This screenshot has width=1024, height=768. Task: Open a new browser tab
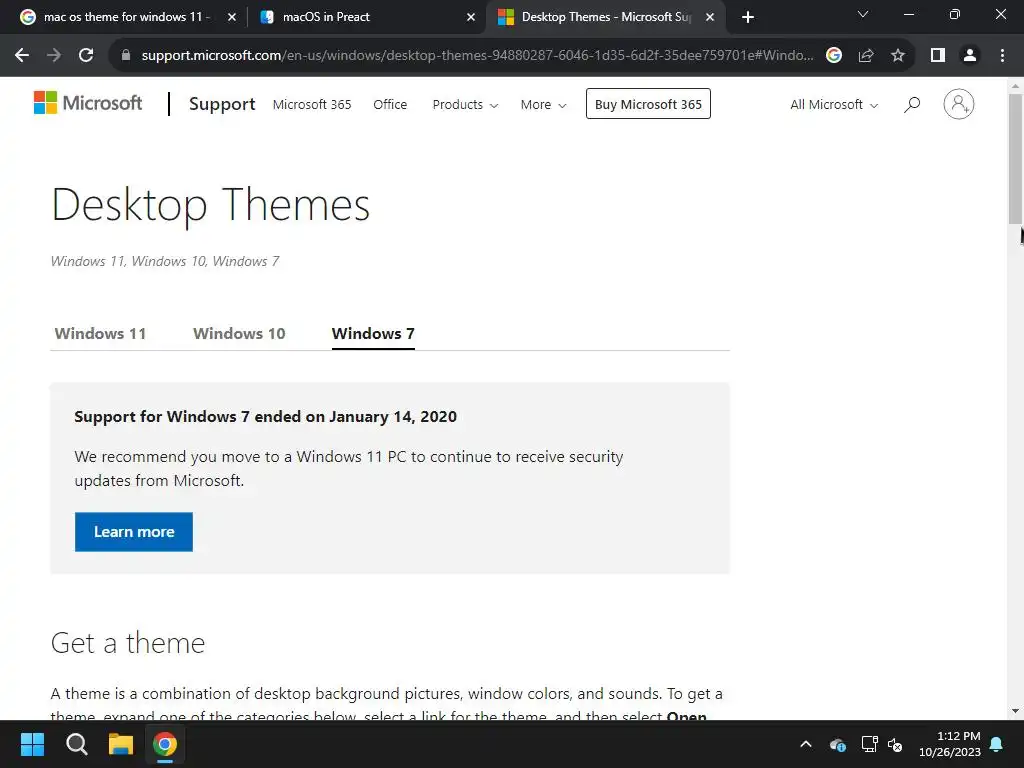pyautogui.click(x=748, y=17)
